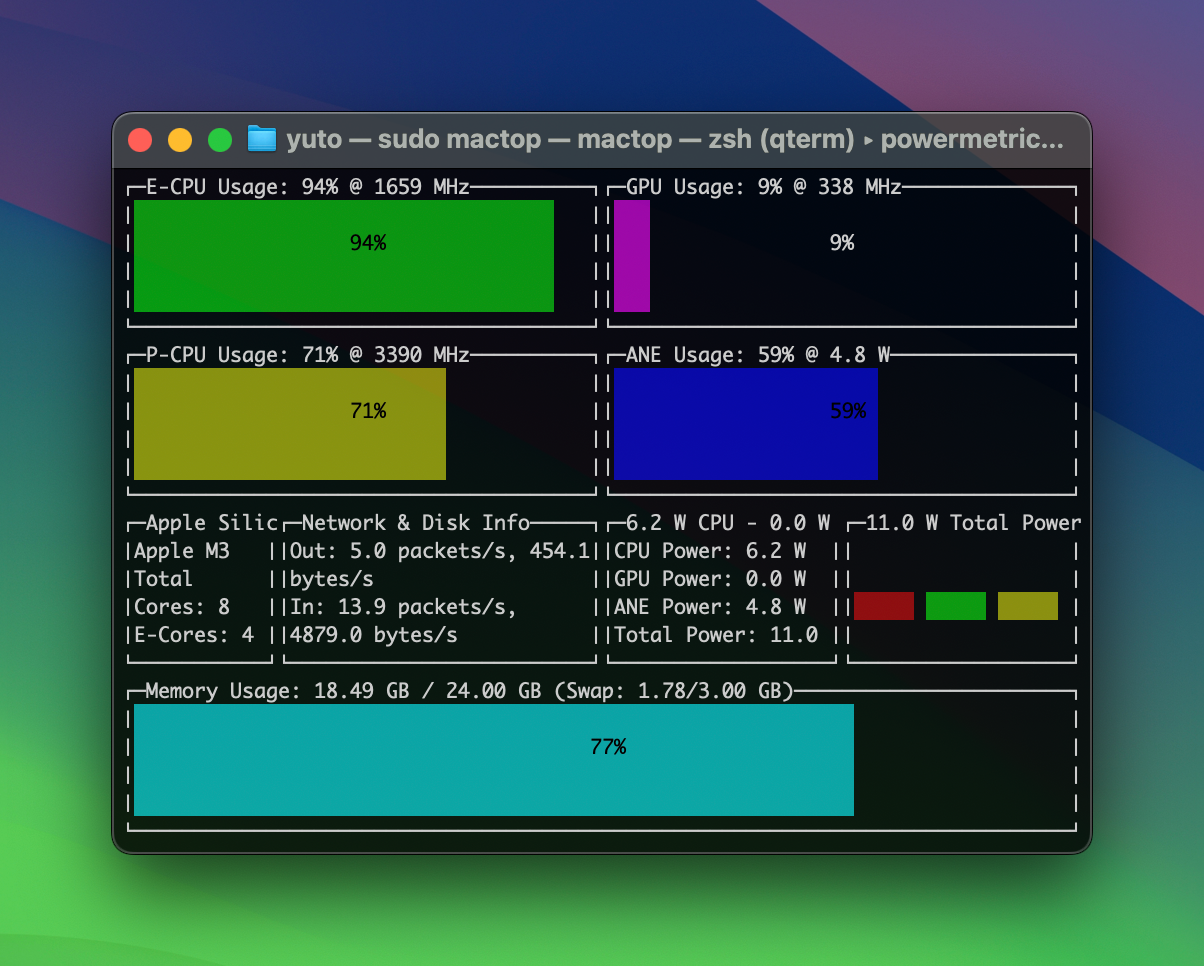Click the Apple M3 chip label
Screen dimensions: 1204x966
[x=182, y=551]
